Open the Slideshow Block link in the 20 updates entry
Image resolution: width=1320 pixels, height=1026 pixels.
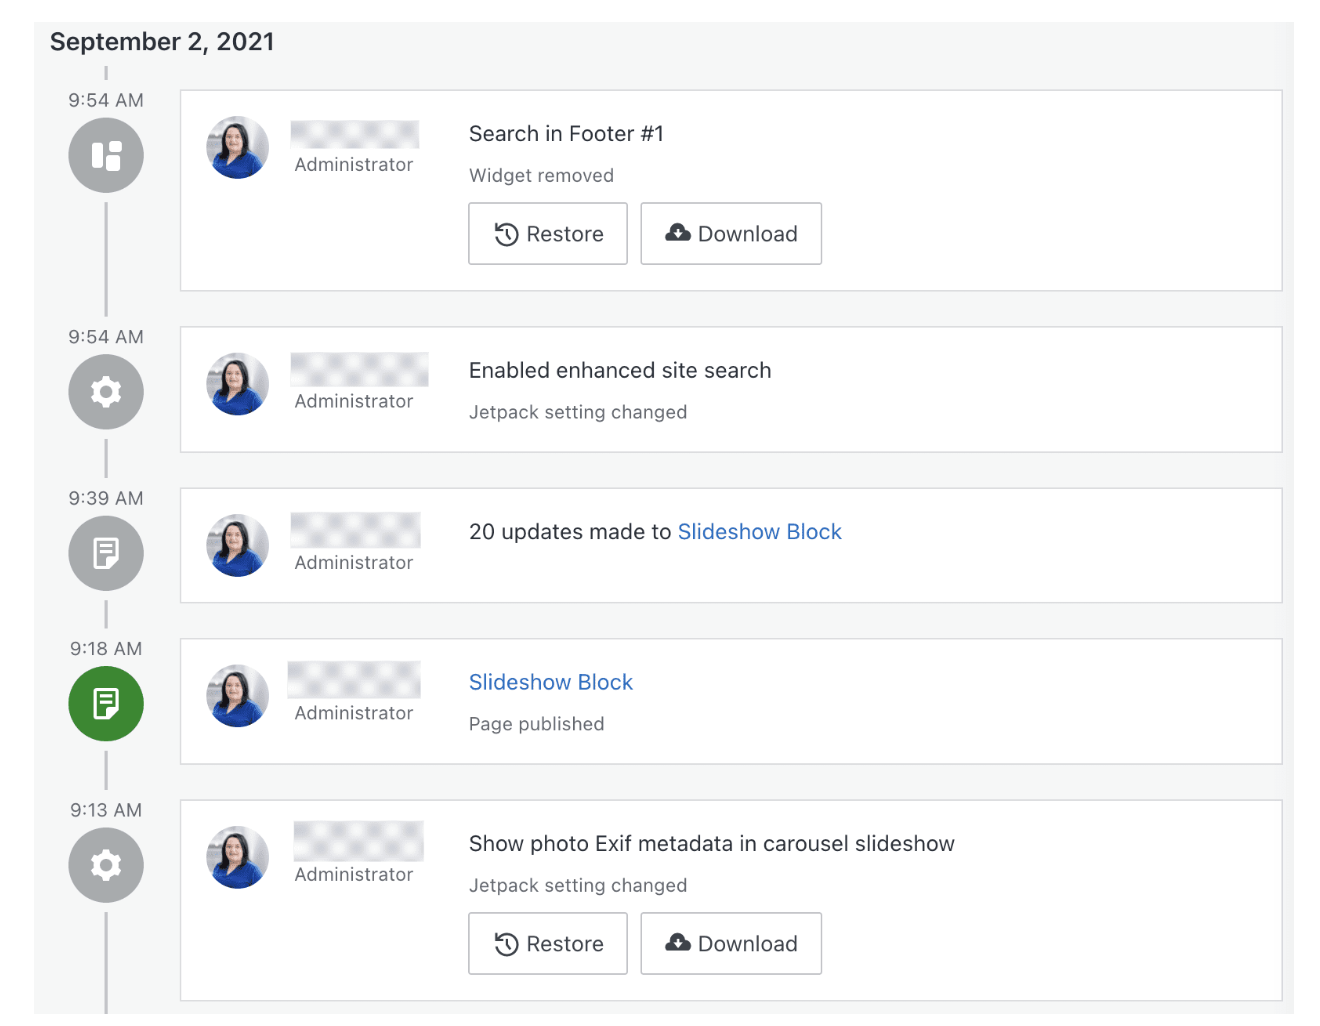click(x=759, y=531)
